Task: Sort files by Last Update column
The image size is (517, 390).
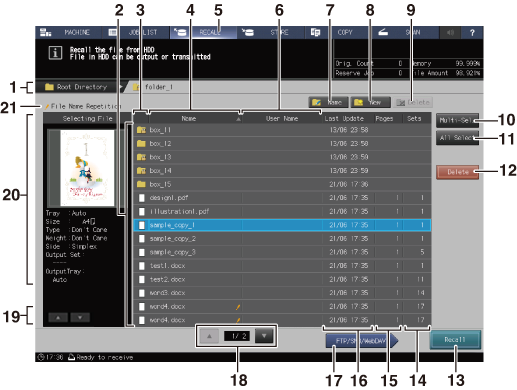Action: click(344, 118)
